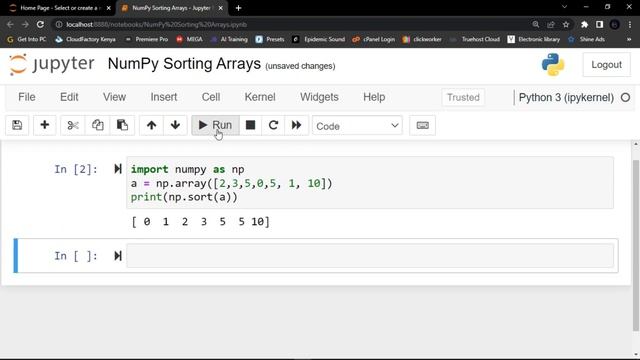The width and height of the screenshot is (640, 360).
Task: Open the Cell menu
Action: pos(211,97)
